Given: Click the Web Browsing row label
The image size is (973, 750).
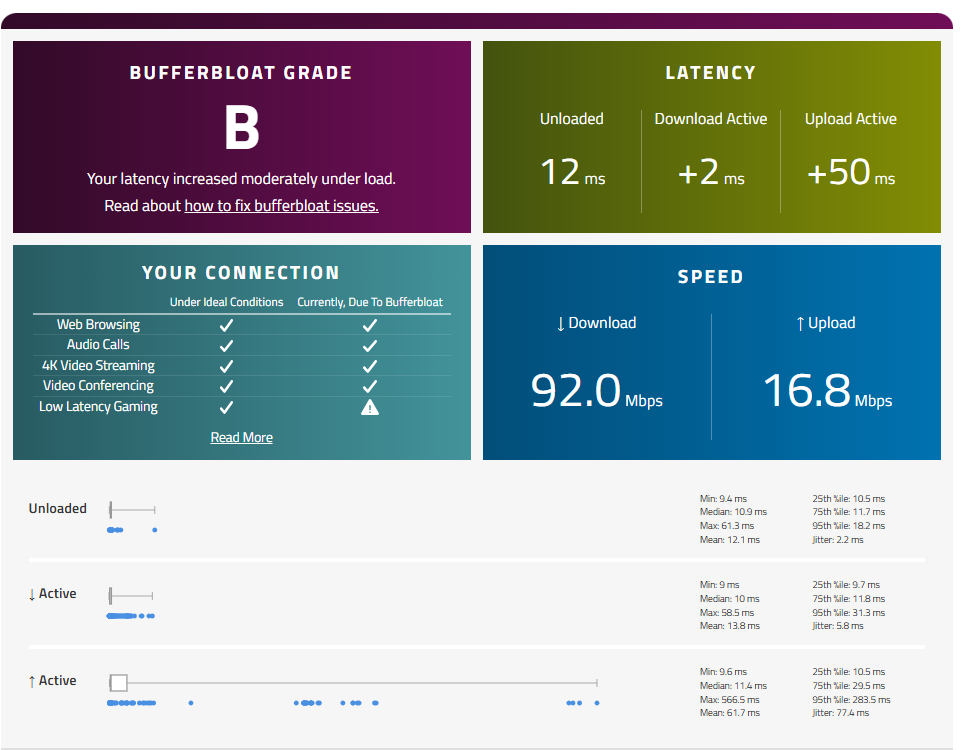Looking at the screenshot, I should [98, 324].
